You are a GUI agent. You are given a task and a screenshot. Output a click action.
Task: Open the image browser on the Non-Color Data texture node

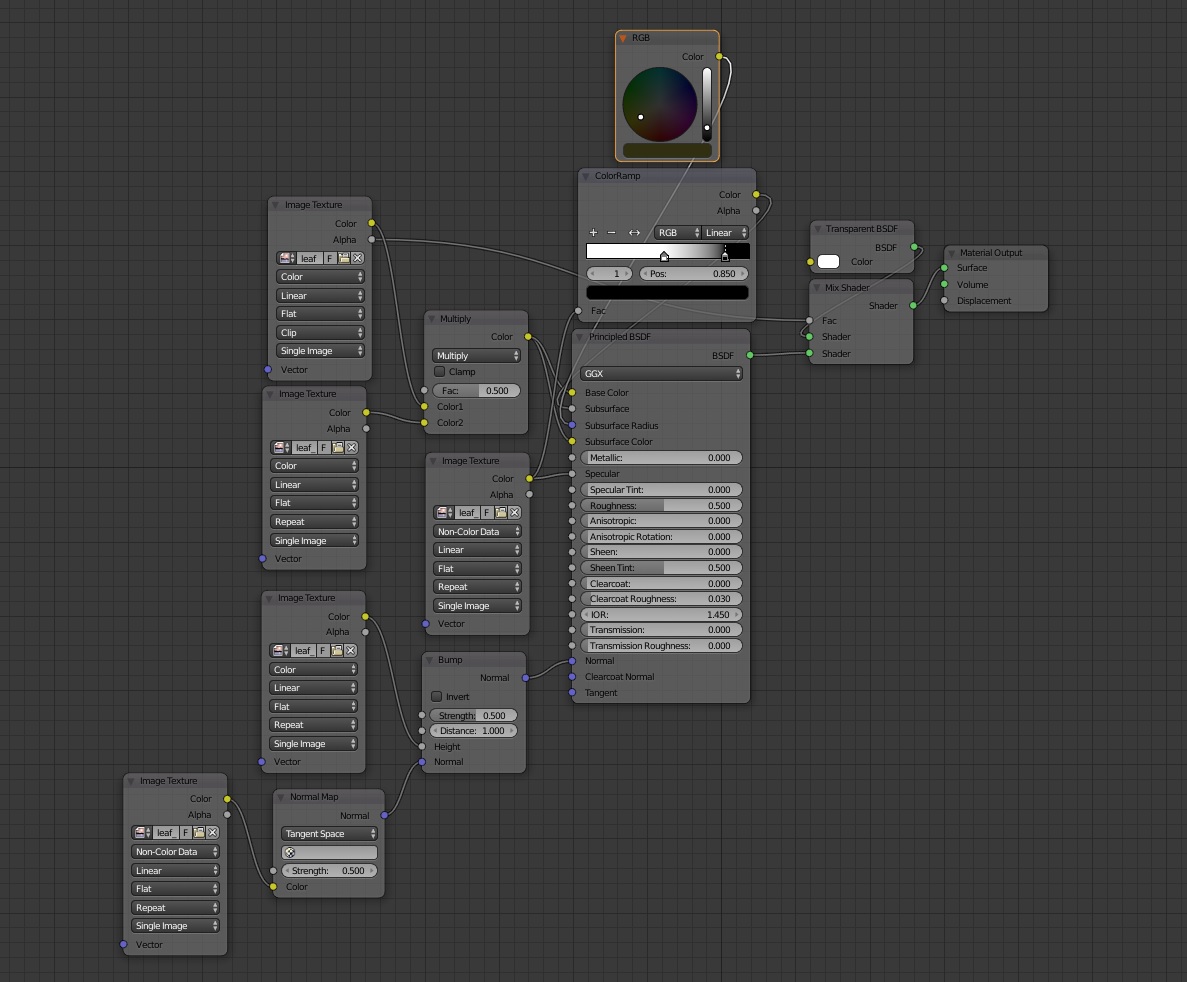pos(443,512)
